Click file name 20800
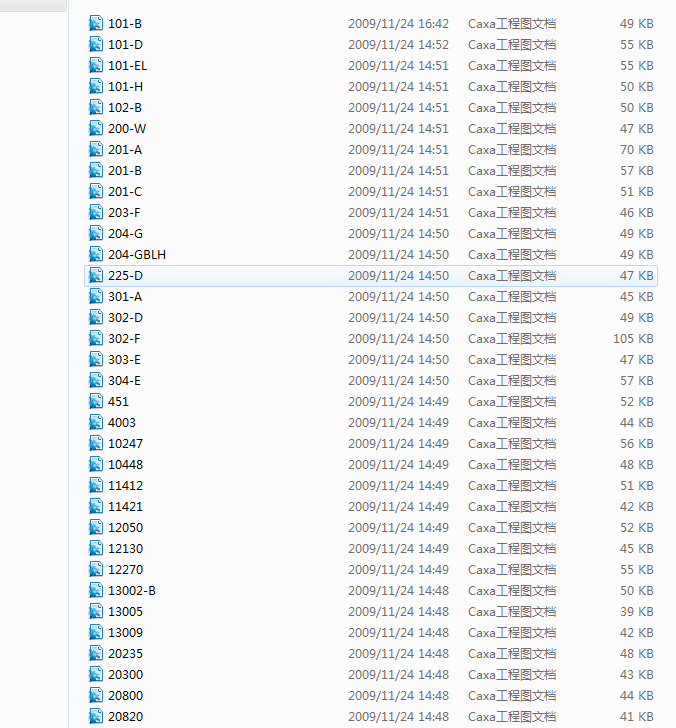 pyautogui.click(x=125, y=696)
